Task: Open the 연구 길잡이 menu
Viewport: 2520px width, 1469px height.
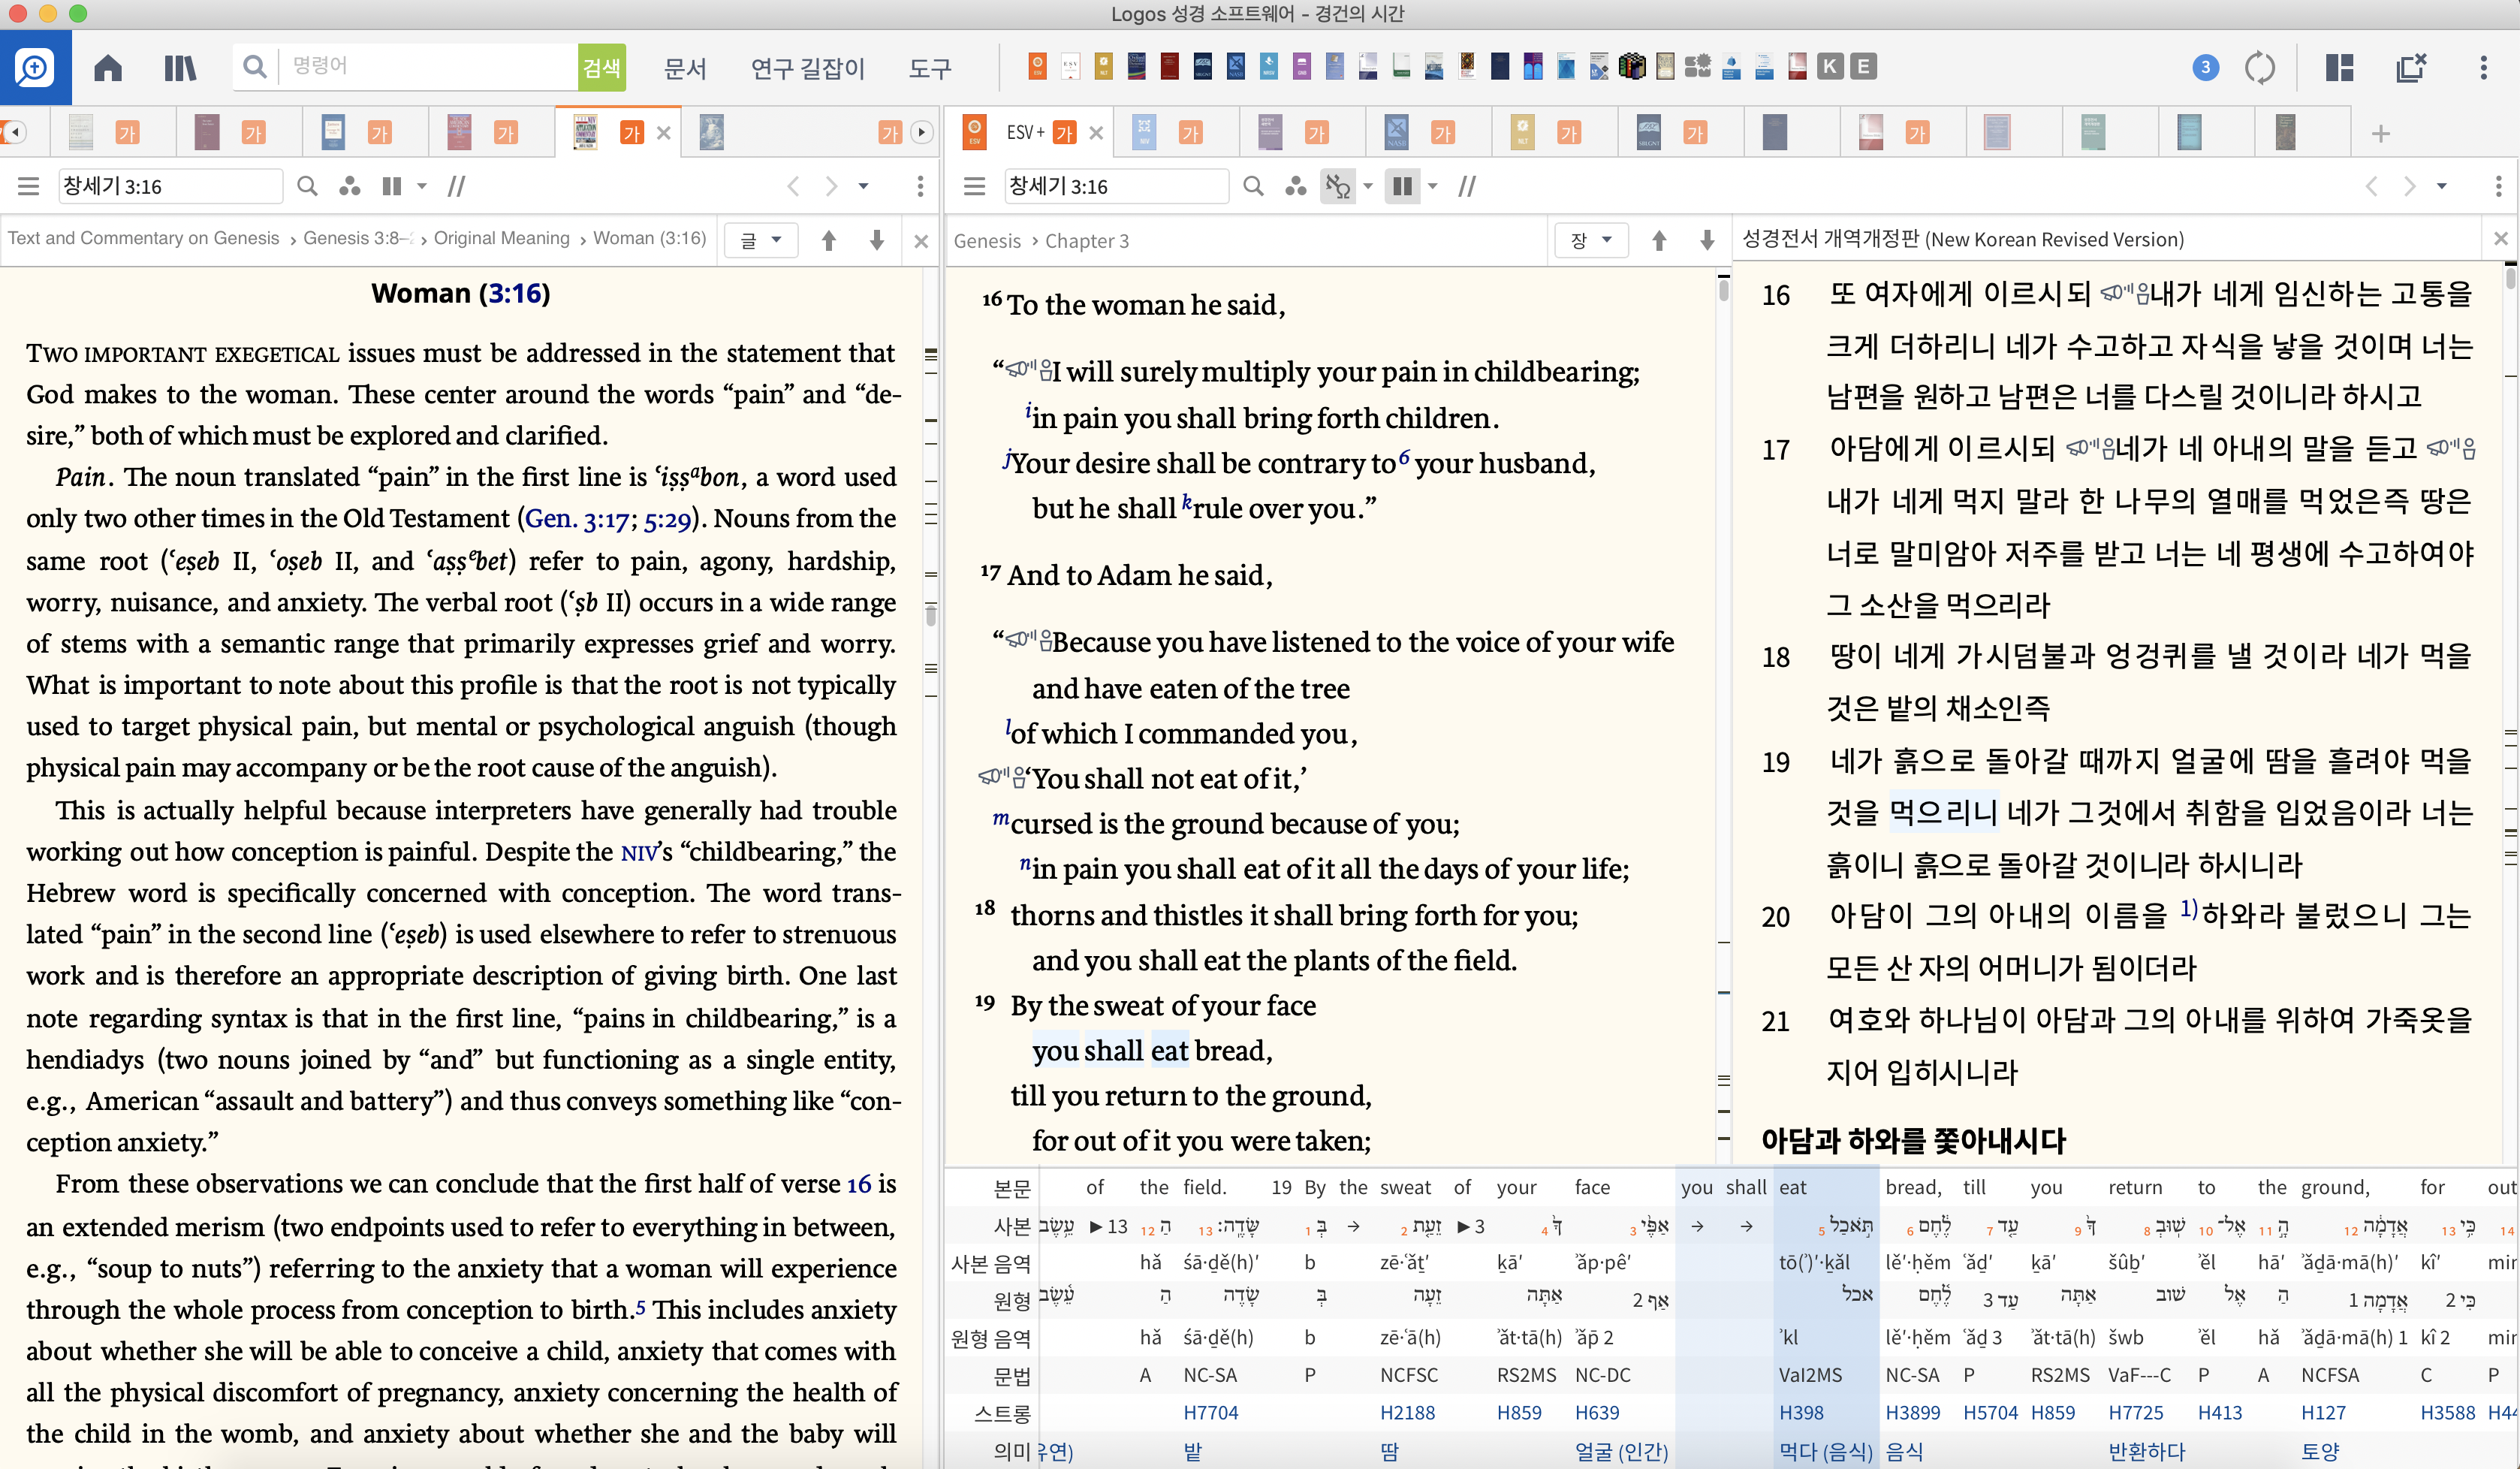Action: (807, 68)
